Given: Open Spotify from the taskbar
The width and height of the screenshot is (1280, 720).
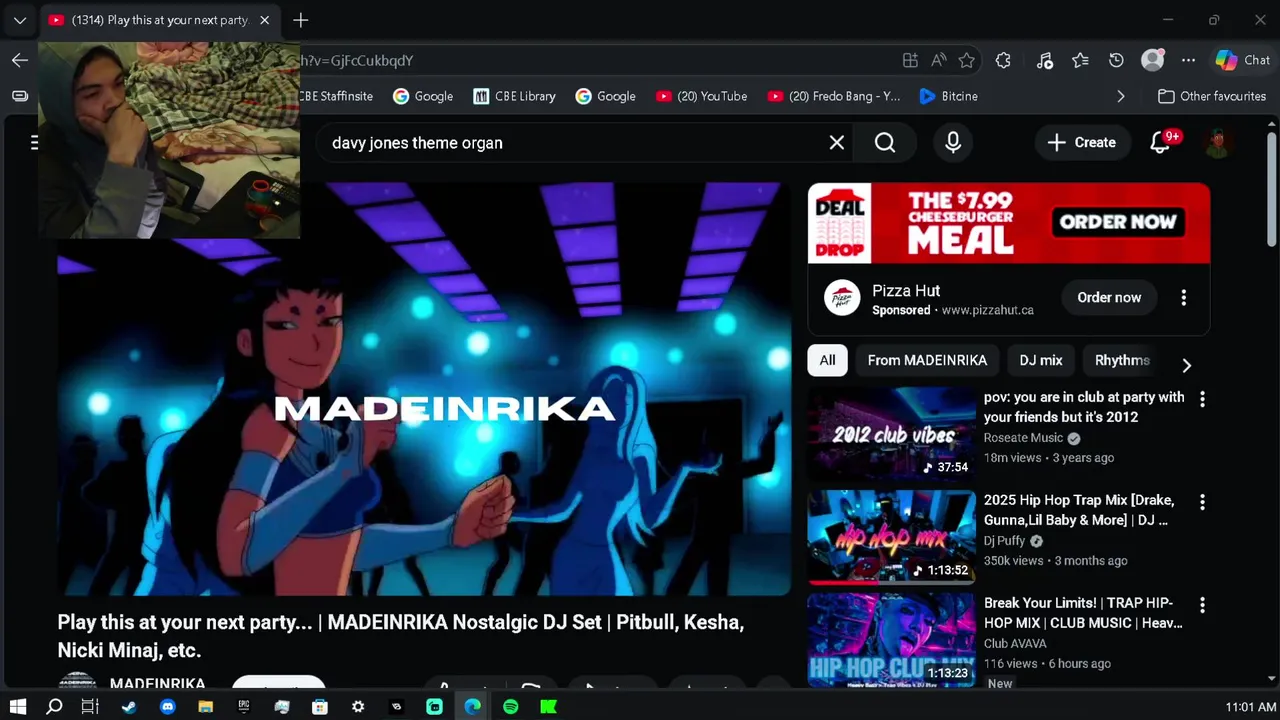Looking at the screenshot, I should pyautogui.click(x=511, y=707).
